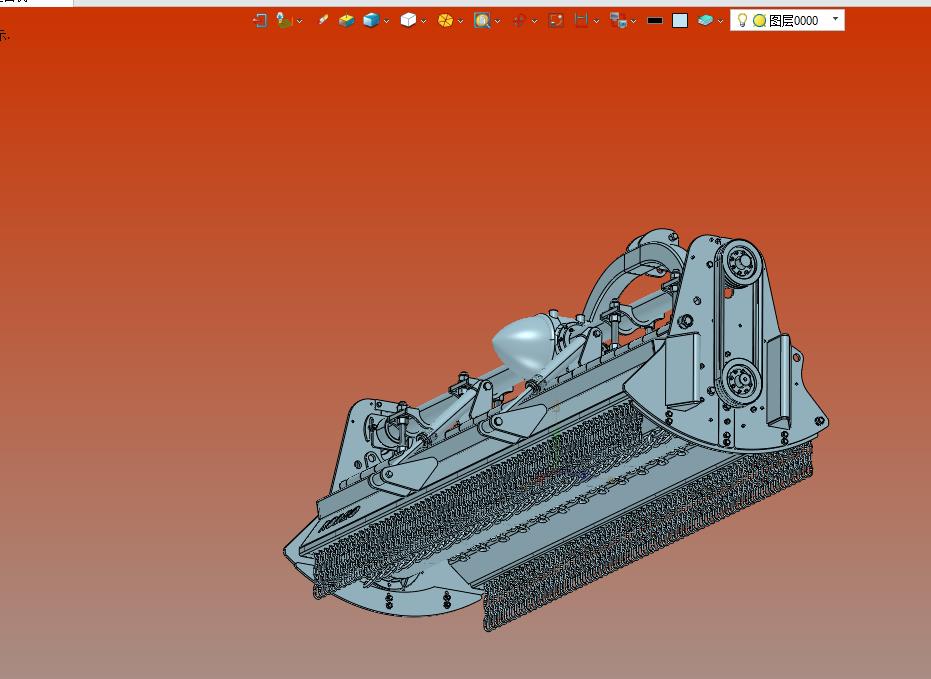Screen dimensions: 931x679
Task: Click the blue shaded cube icon
Action: pyautogui.click(x=371, y=21)
